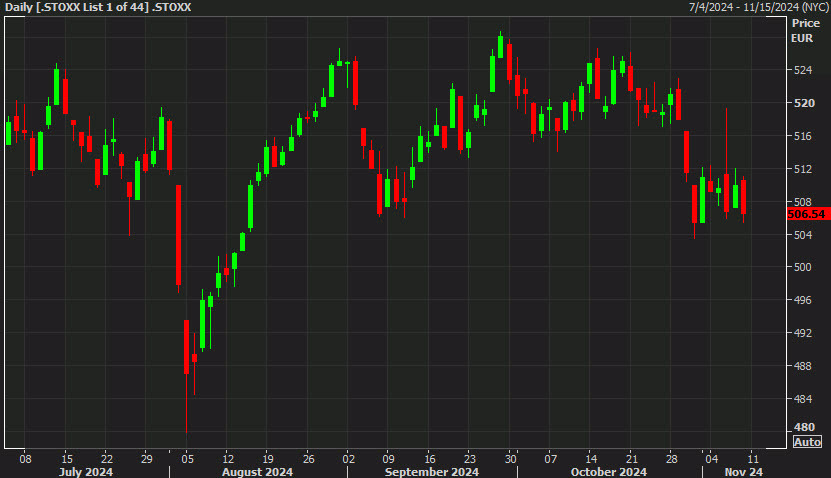This screenshot has width=831, height=478.
Task: Click the date tick '09' in September
Action: click(x=388, y=459)
